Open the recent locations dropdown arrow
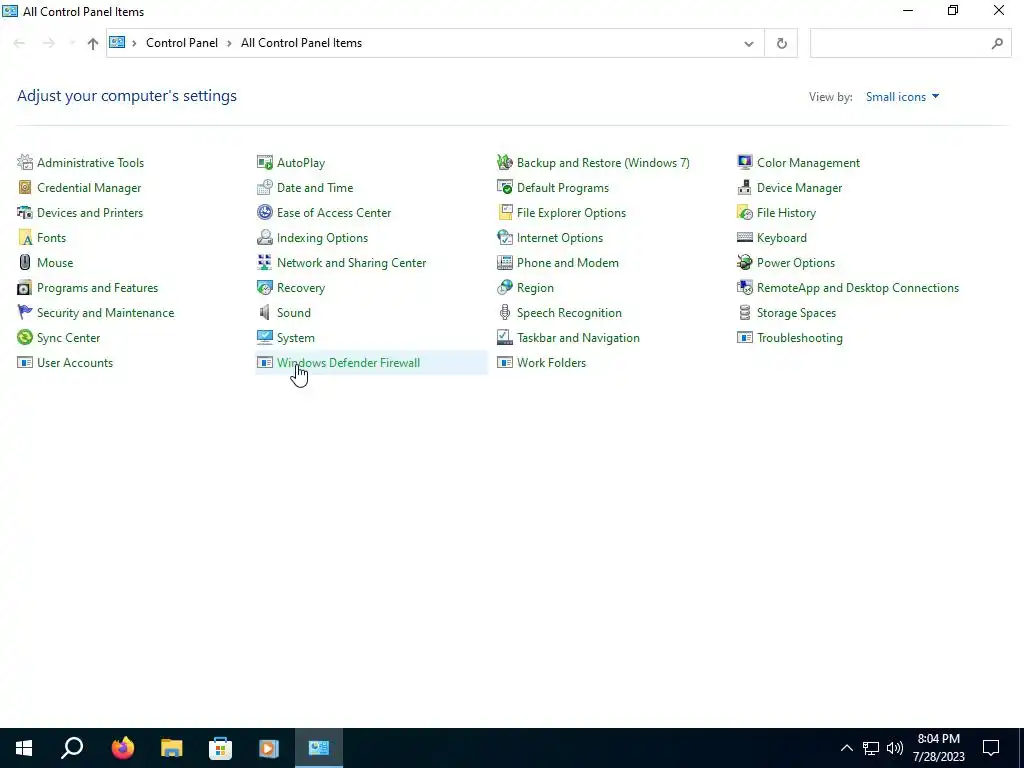This screenshot has width=1024, height=768. [x=72, y=43]
